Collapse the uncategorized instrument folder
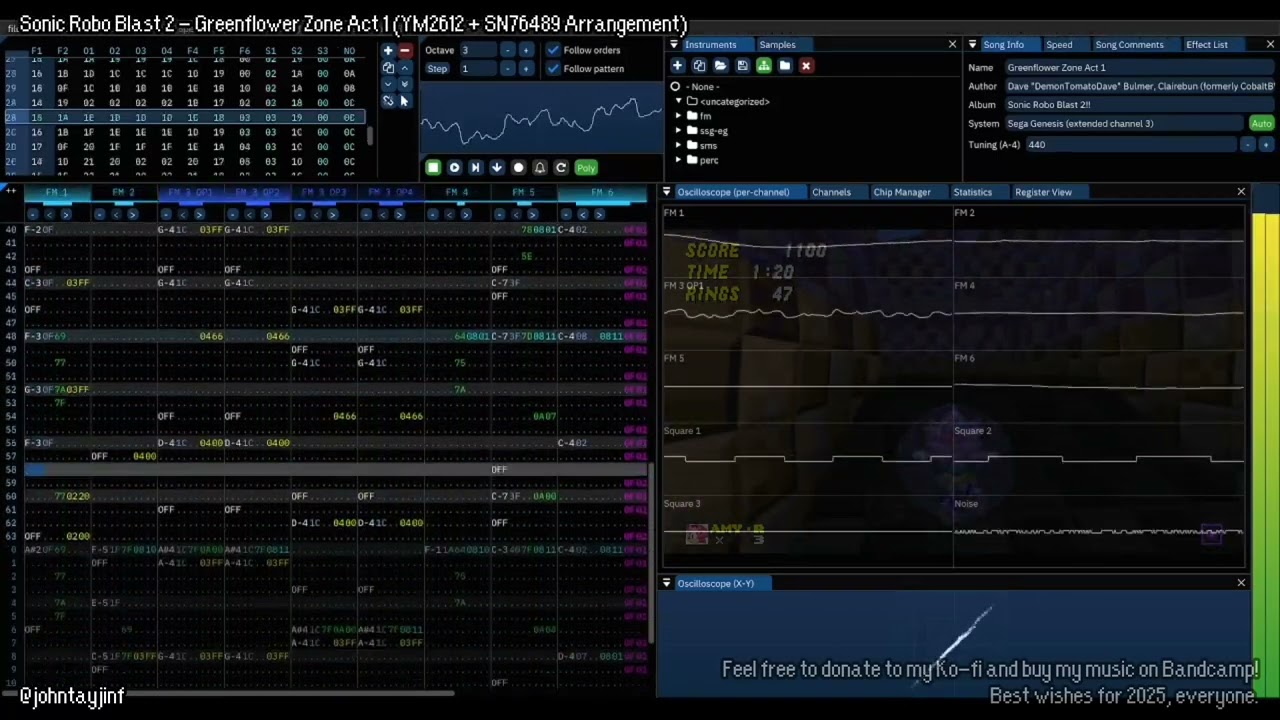 (x=679, y=102)
